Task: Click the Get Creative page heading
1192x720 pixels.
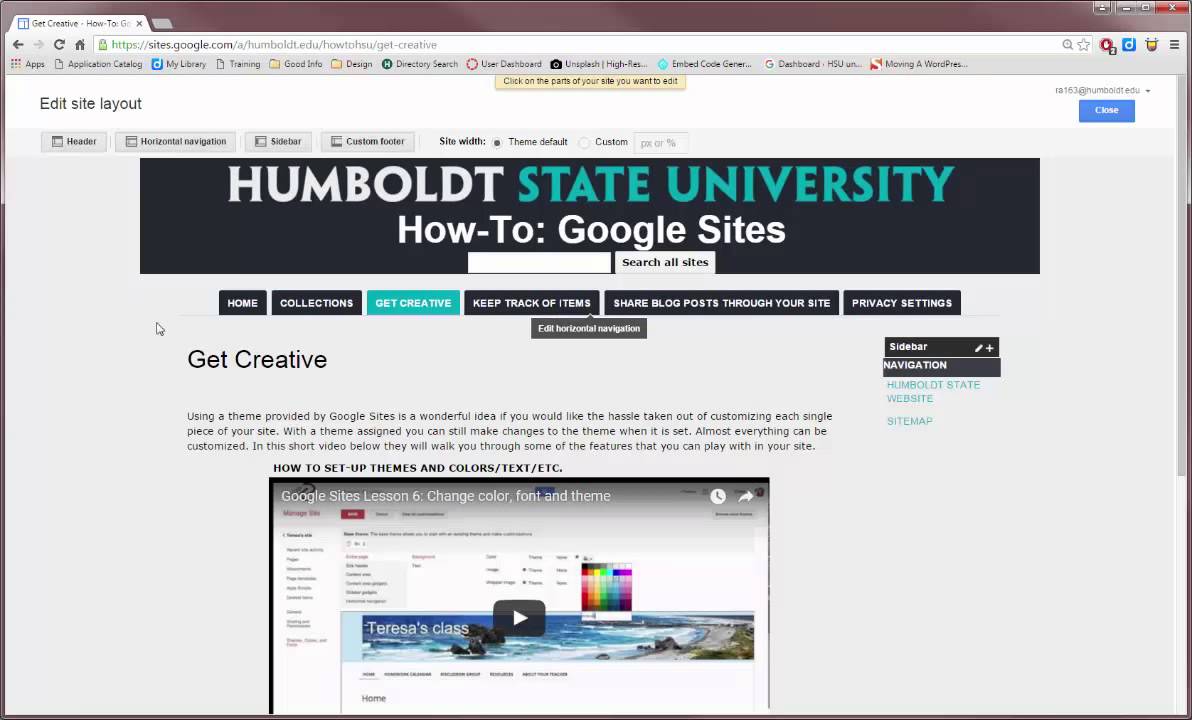Action: 257,360
